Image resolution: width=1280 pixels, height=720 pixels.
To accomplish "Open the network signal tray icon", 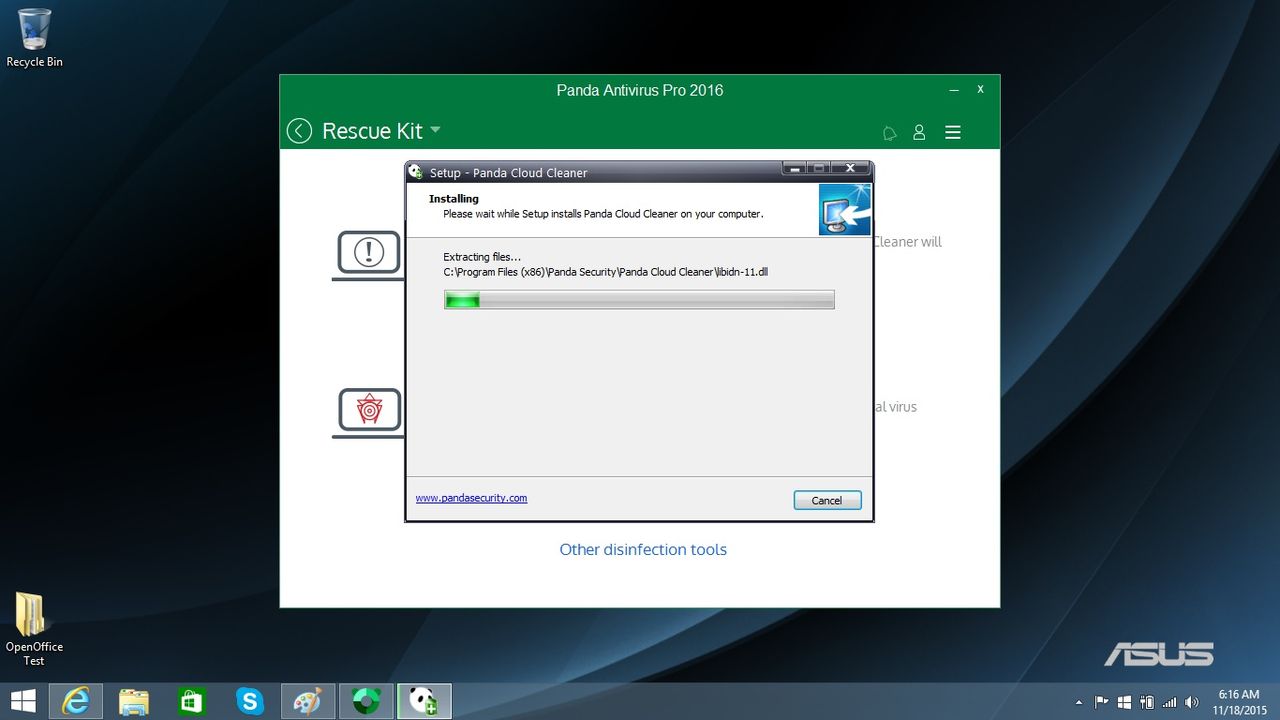I will pos(1169,702).
